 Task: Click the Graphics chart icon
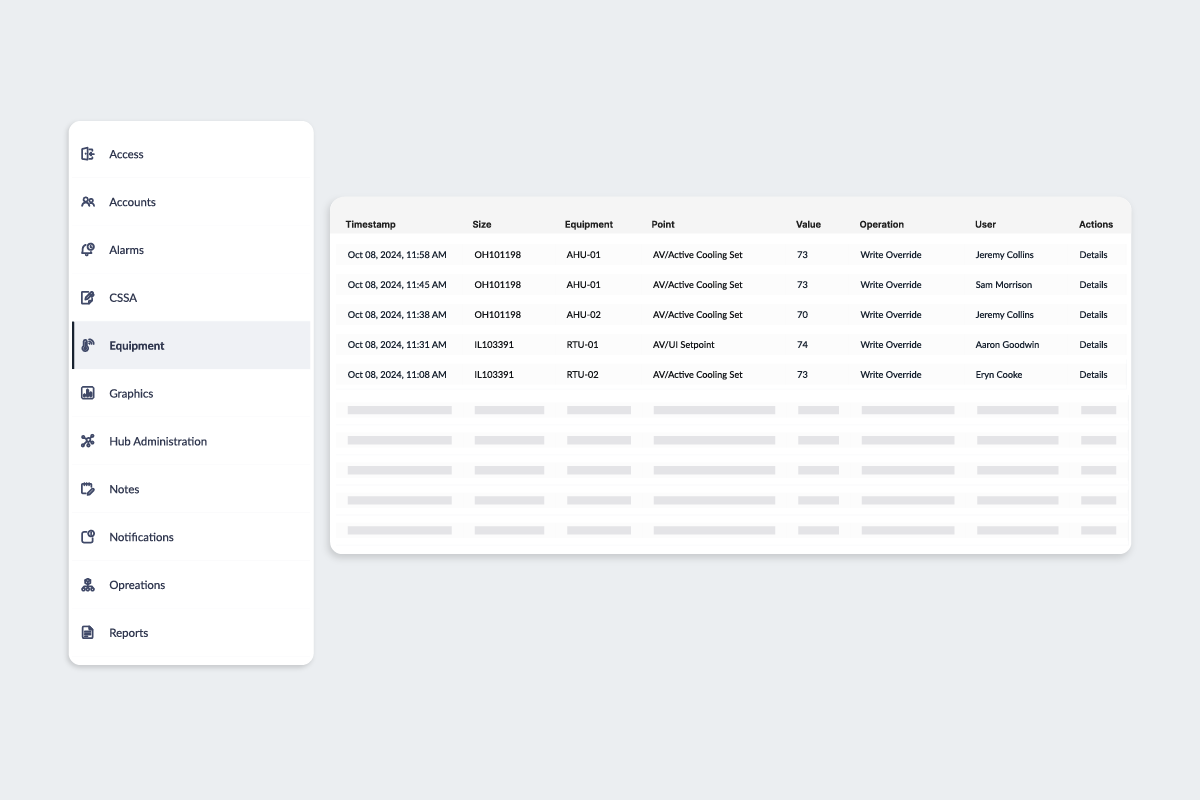coord(88,394)
